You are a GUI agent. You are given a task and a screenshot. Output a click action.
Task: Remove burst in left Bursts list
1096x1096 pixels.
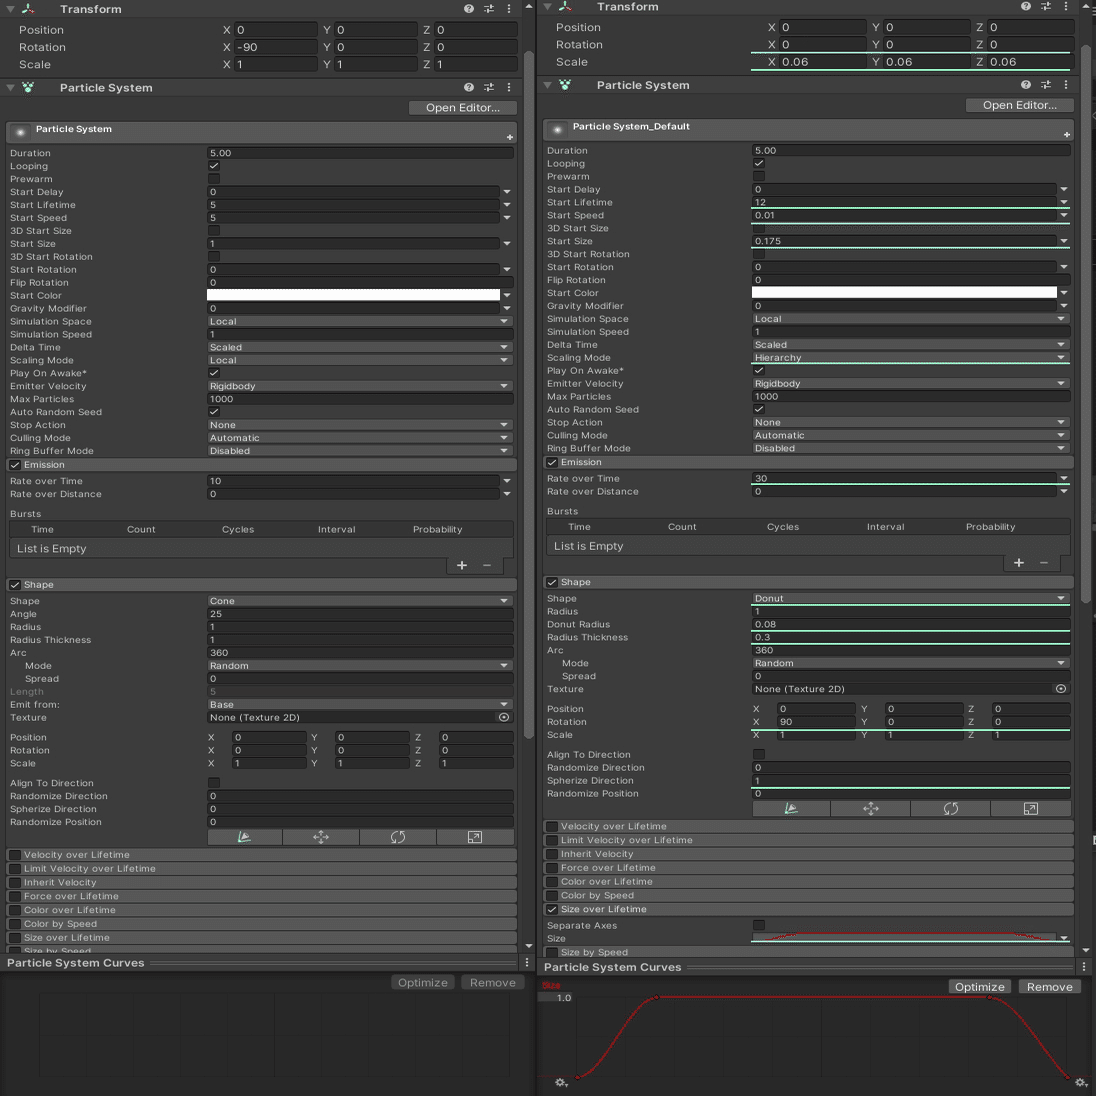coord(487,565)
